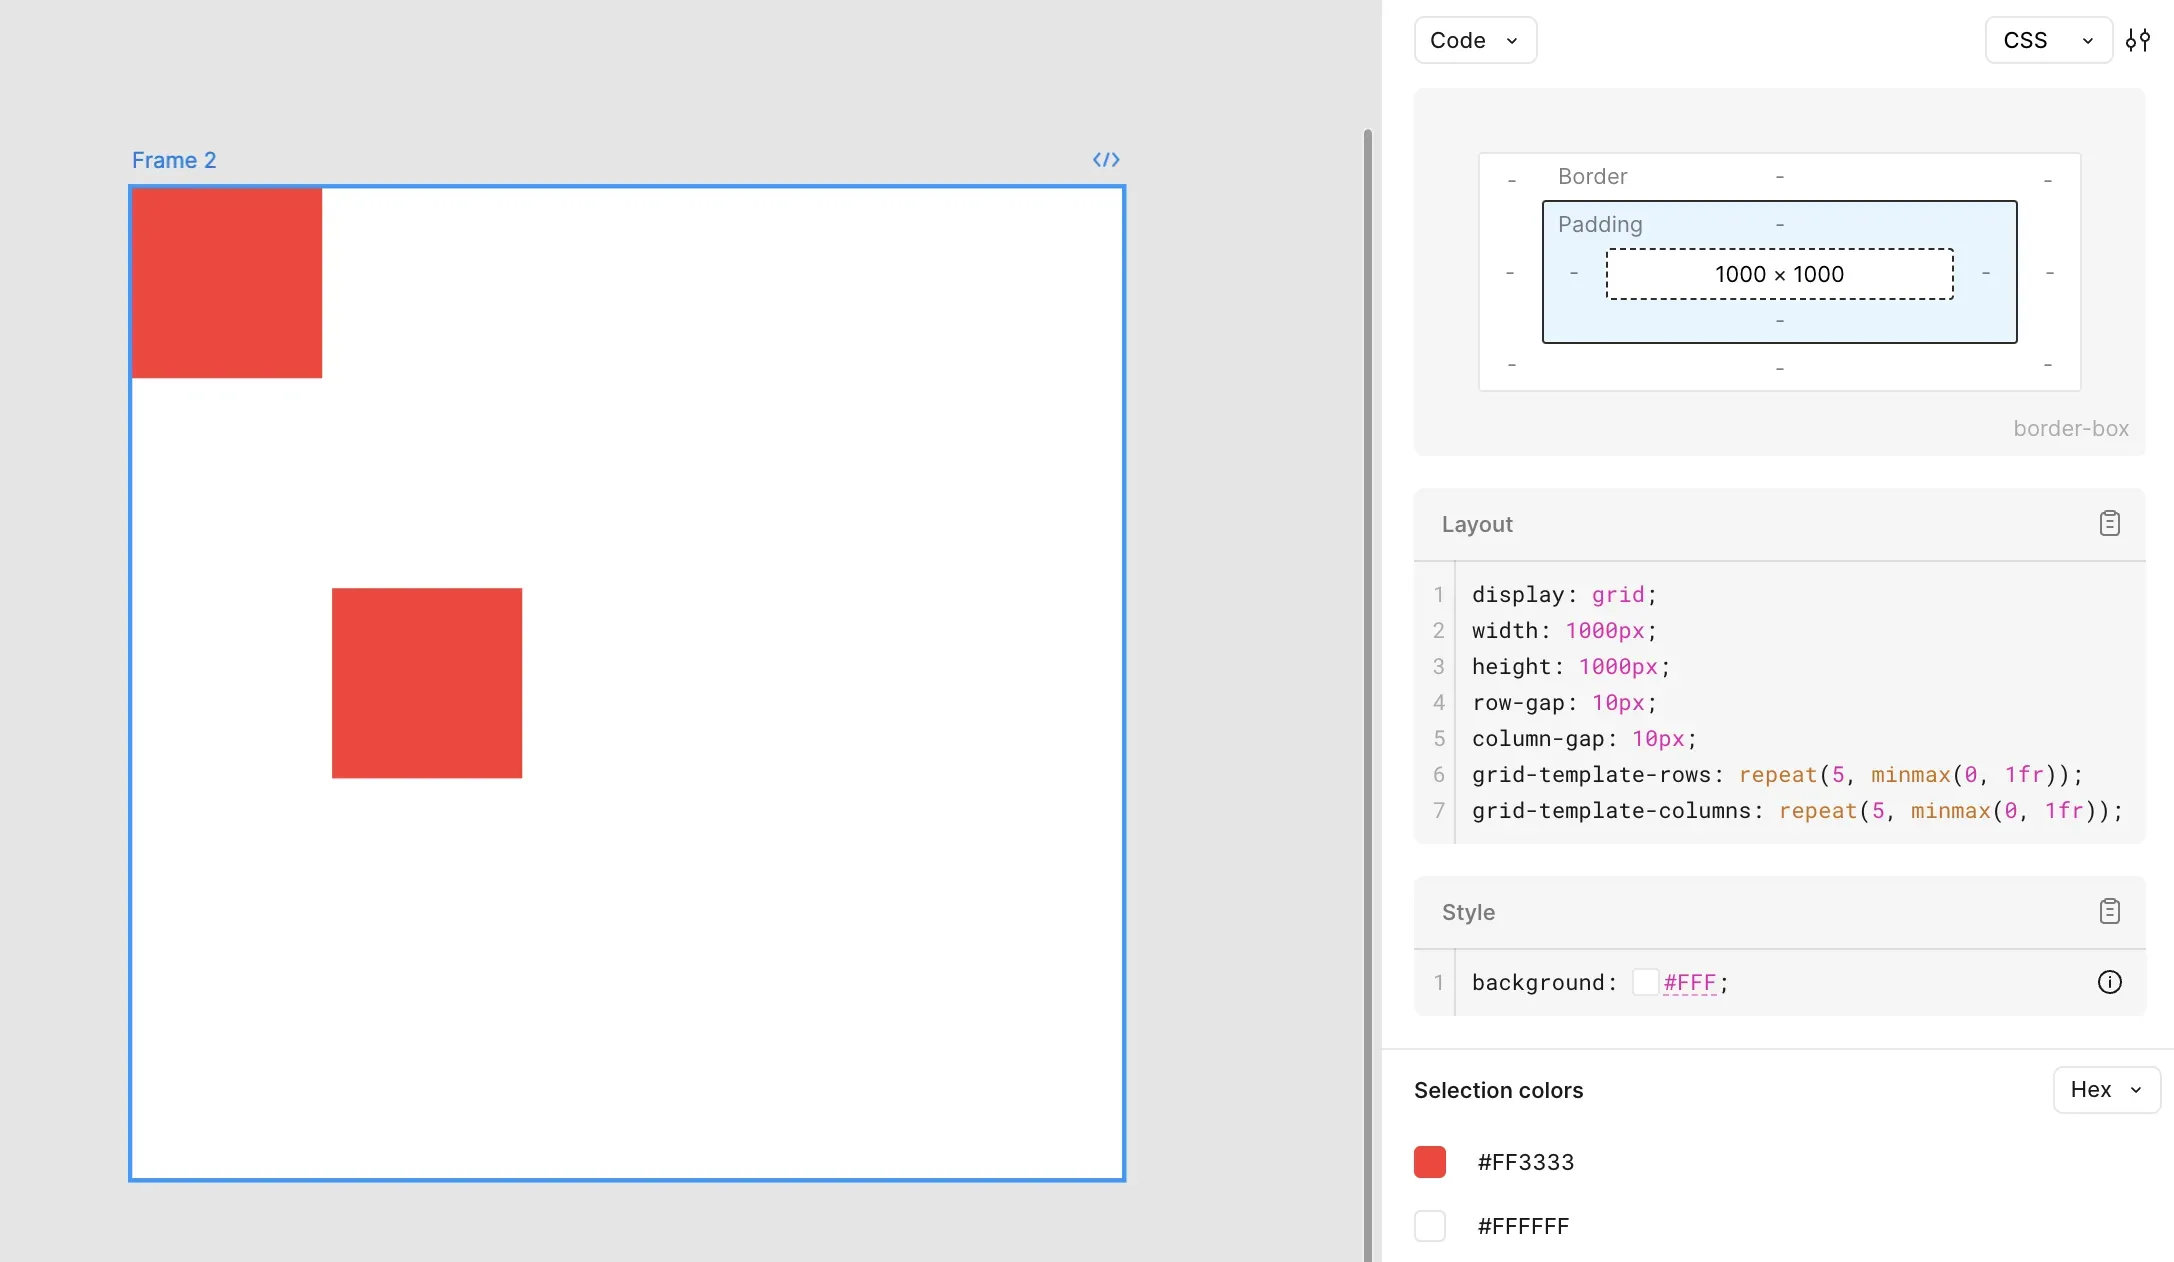2174x1262 pixels.
Task: Click the info icon next to background property
Action: coord(2110,983)
